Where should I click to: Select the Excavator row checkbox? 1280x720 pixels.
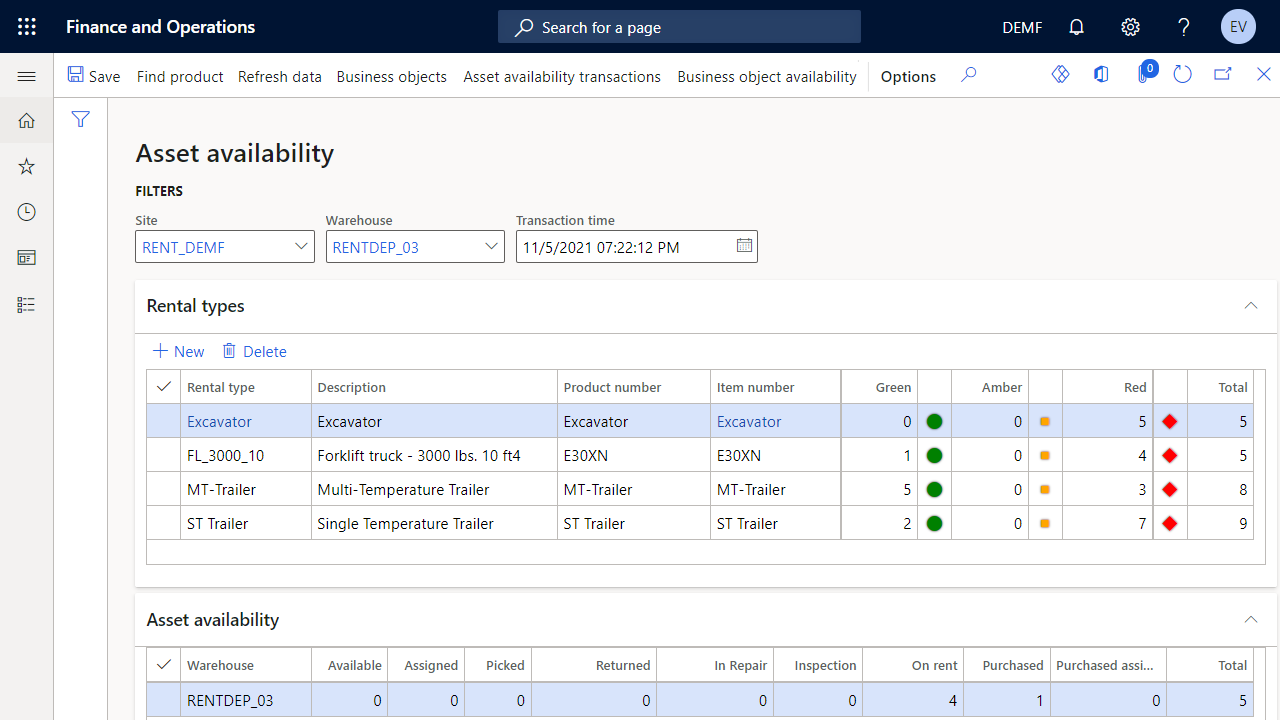(164, 421)
